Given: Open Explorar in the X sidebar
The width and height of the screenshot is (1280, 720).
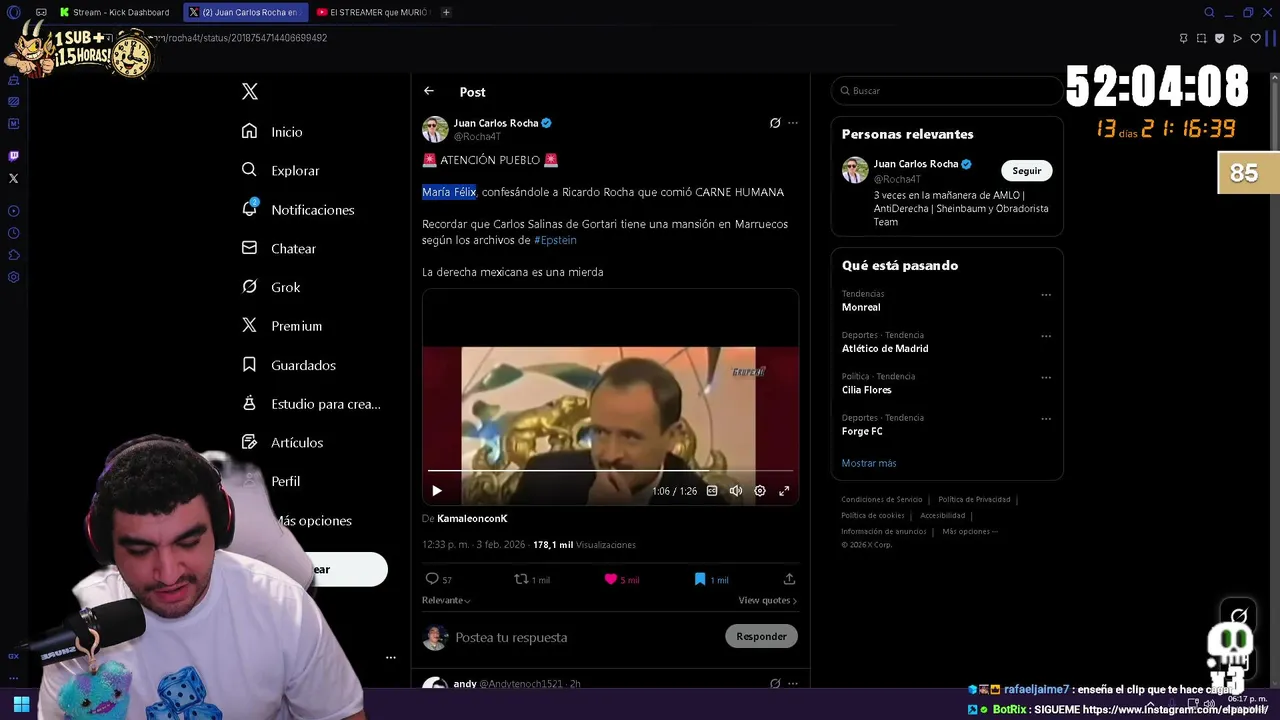Looking at the screenshot, I should click(x=281, y=171).
